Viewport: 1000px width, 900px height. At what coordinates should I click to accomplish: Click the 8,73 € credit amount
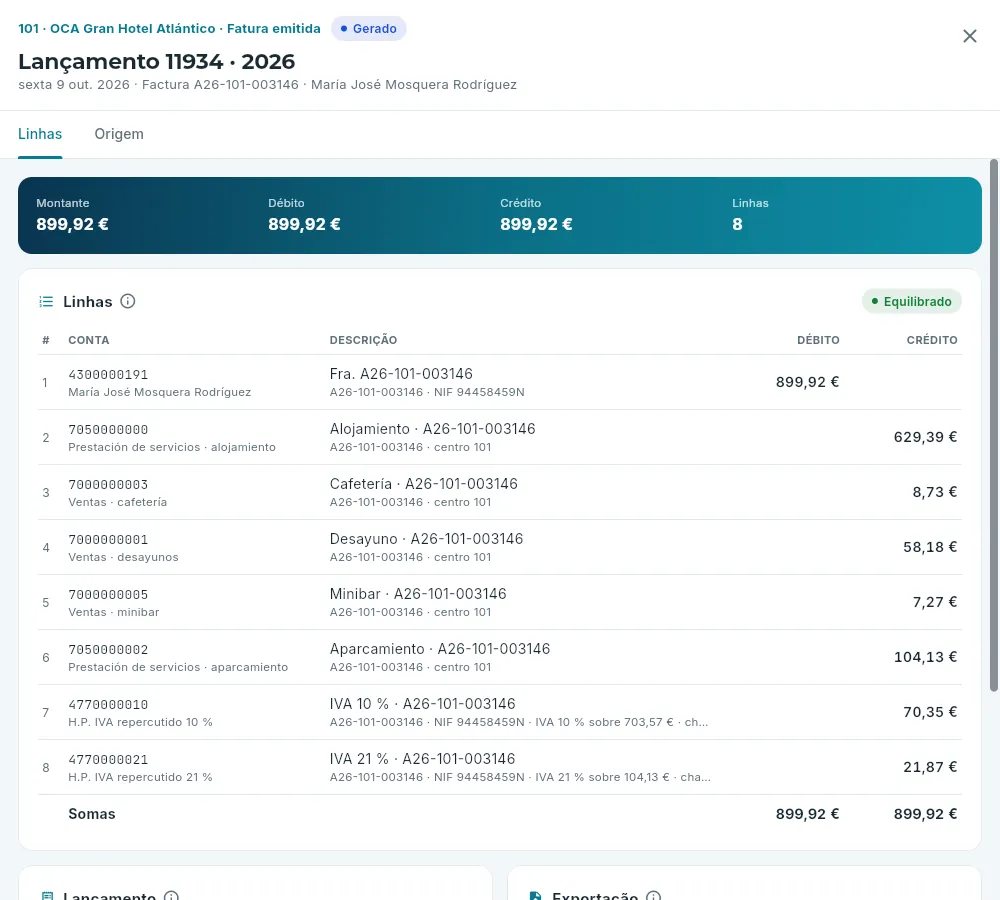tap(935, 492)
